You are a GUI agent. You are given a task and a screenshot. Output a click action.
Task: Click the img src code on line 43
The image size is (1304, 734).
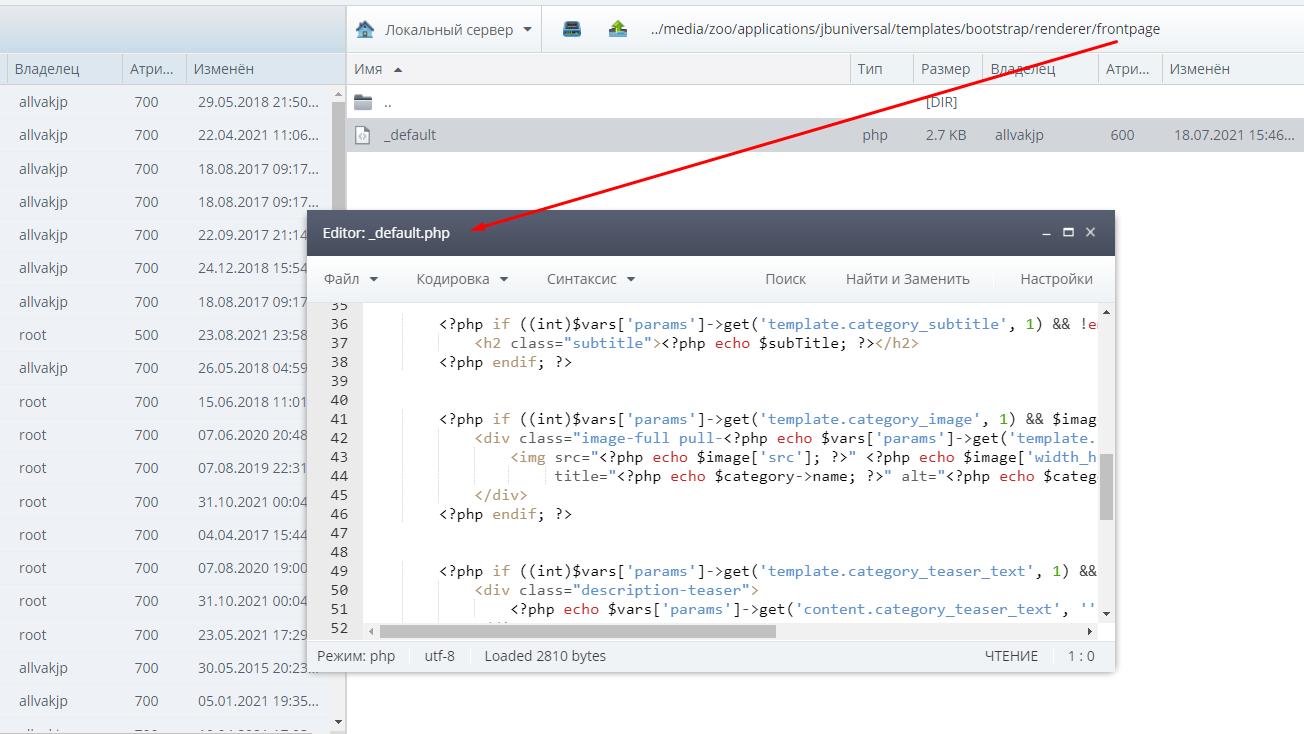803,457
